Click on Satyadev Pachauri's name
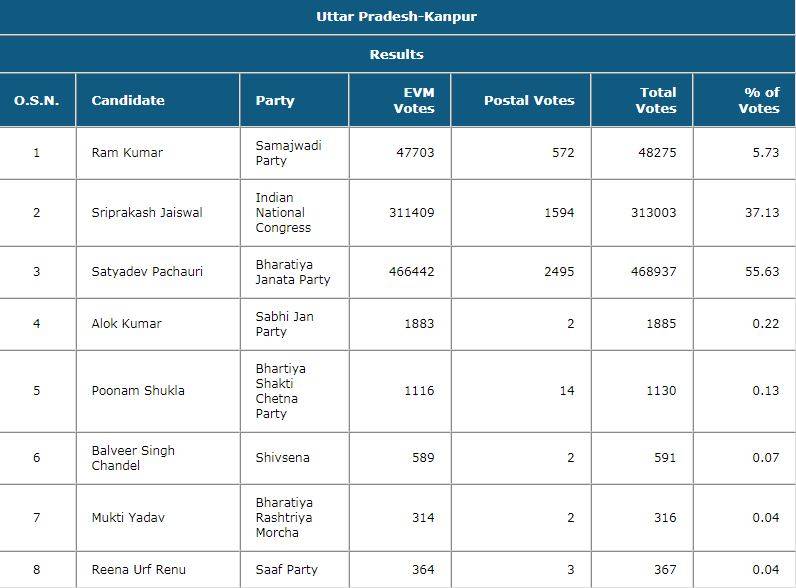Viewport: 796px width, 588px height. [147, 272]
